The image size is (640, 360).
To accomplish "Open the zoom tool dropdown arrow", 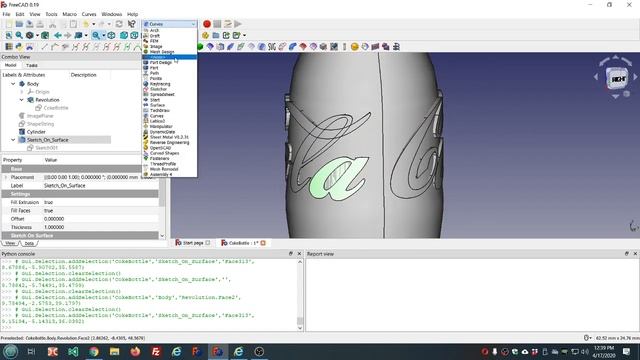I will click(x=104, y=36).
